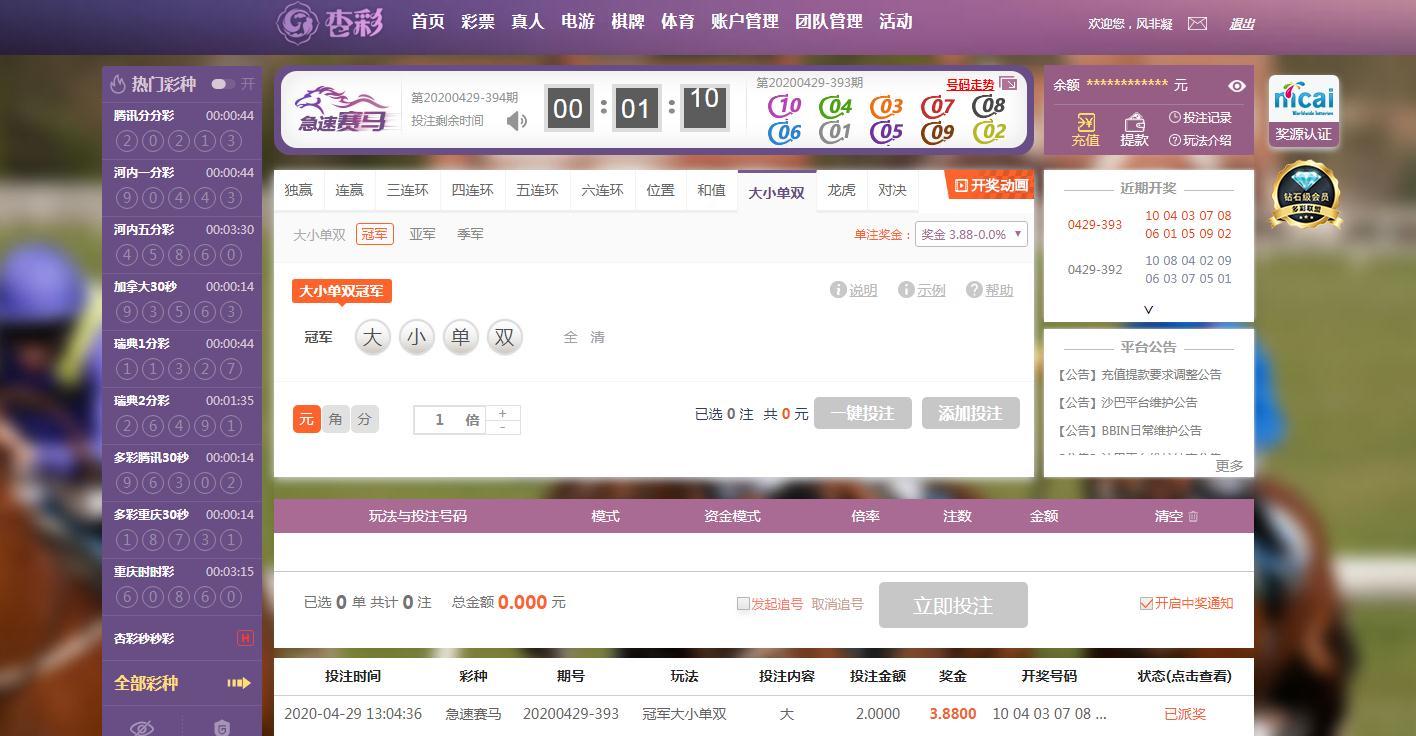Open 真人 in top navigation
The width and height of the screenshot is (1416, 736).
click(x=528, y=21)
